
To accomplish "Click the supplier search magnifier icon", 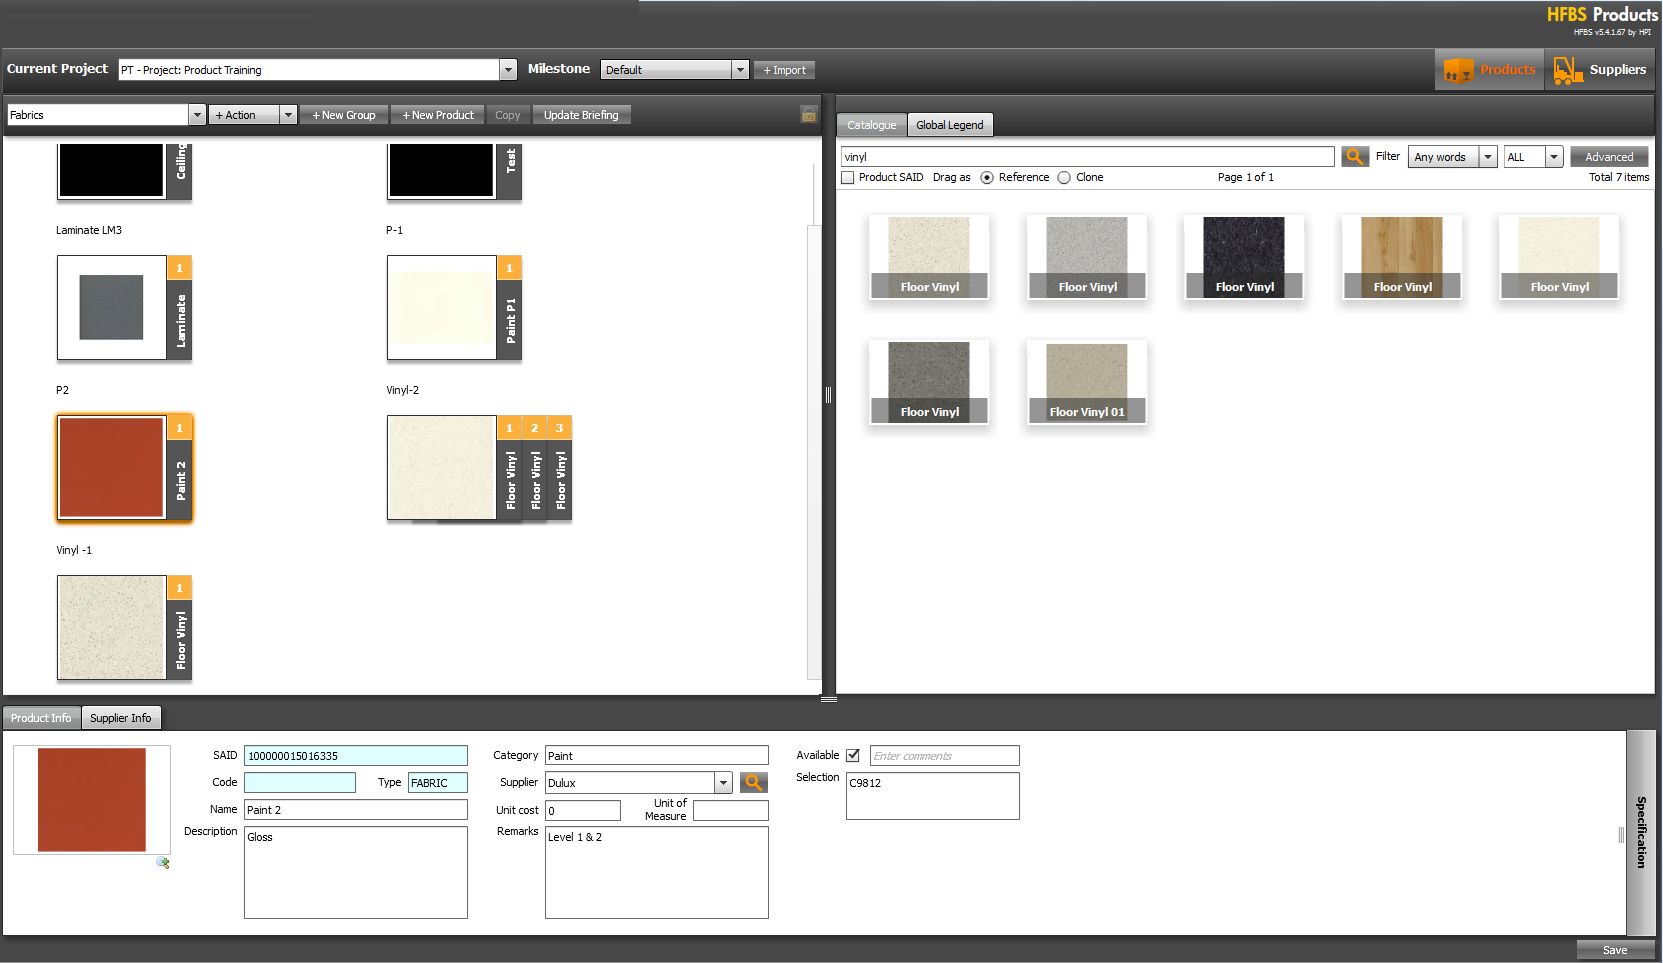I will (x=754, y=783).
